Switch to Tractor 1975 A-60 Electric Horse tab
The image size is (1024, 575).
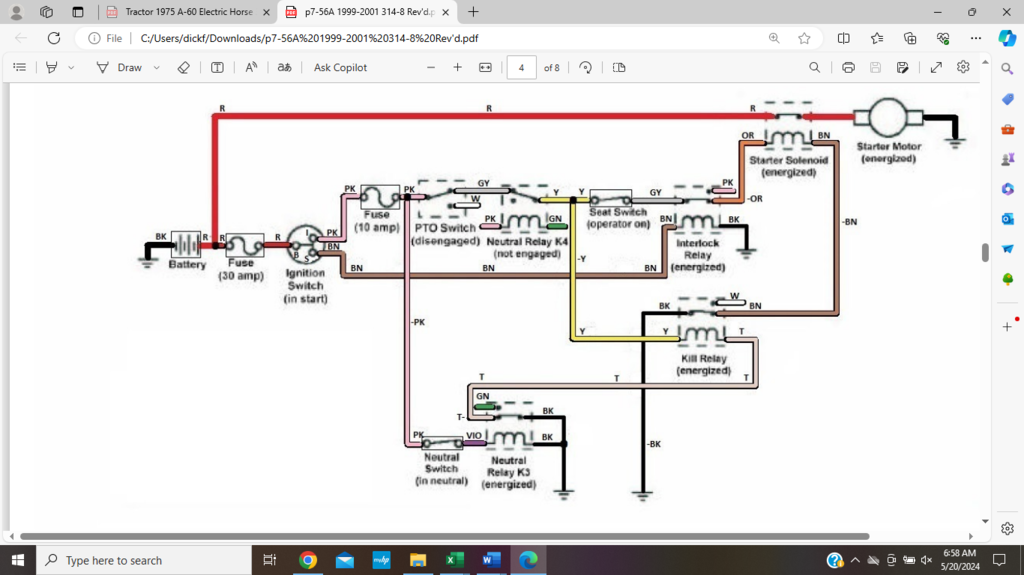[x=185, y=12]
